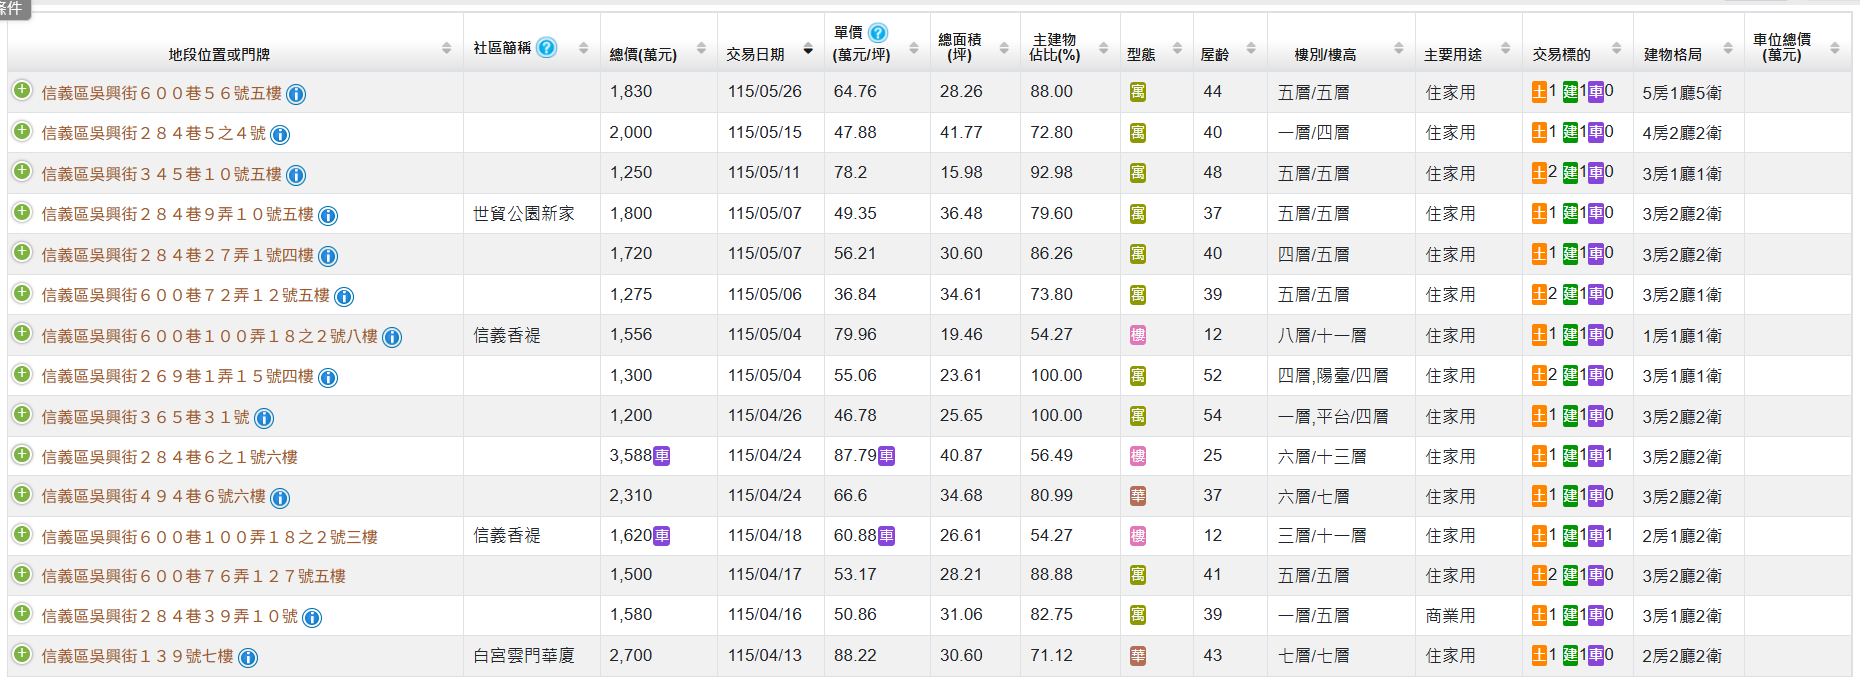Click layout cell 5房1廳5衛
The image size is (1860, 682).
click(1681, 93)
